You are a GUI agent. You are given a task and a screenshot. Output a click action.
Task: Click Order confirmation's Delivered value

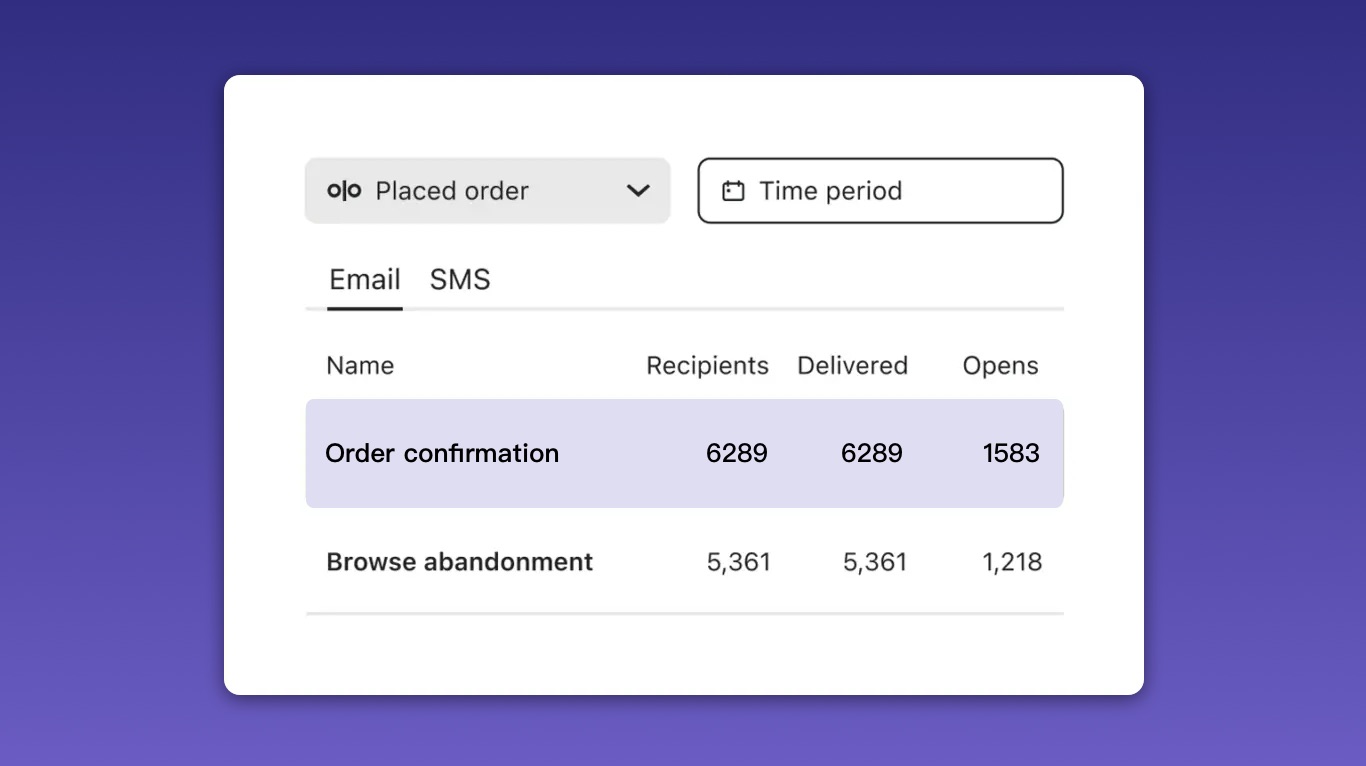(872, 453)
